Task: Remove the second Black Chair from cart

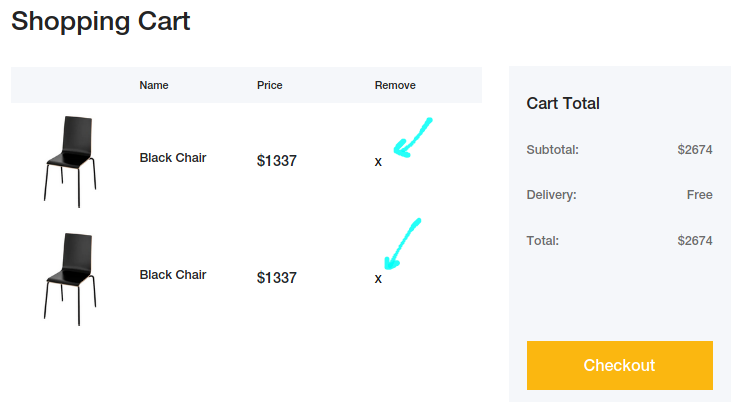Action: (x=378, y=279)
